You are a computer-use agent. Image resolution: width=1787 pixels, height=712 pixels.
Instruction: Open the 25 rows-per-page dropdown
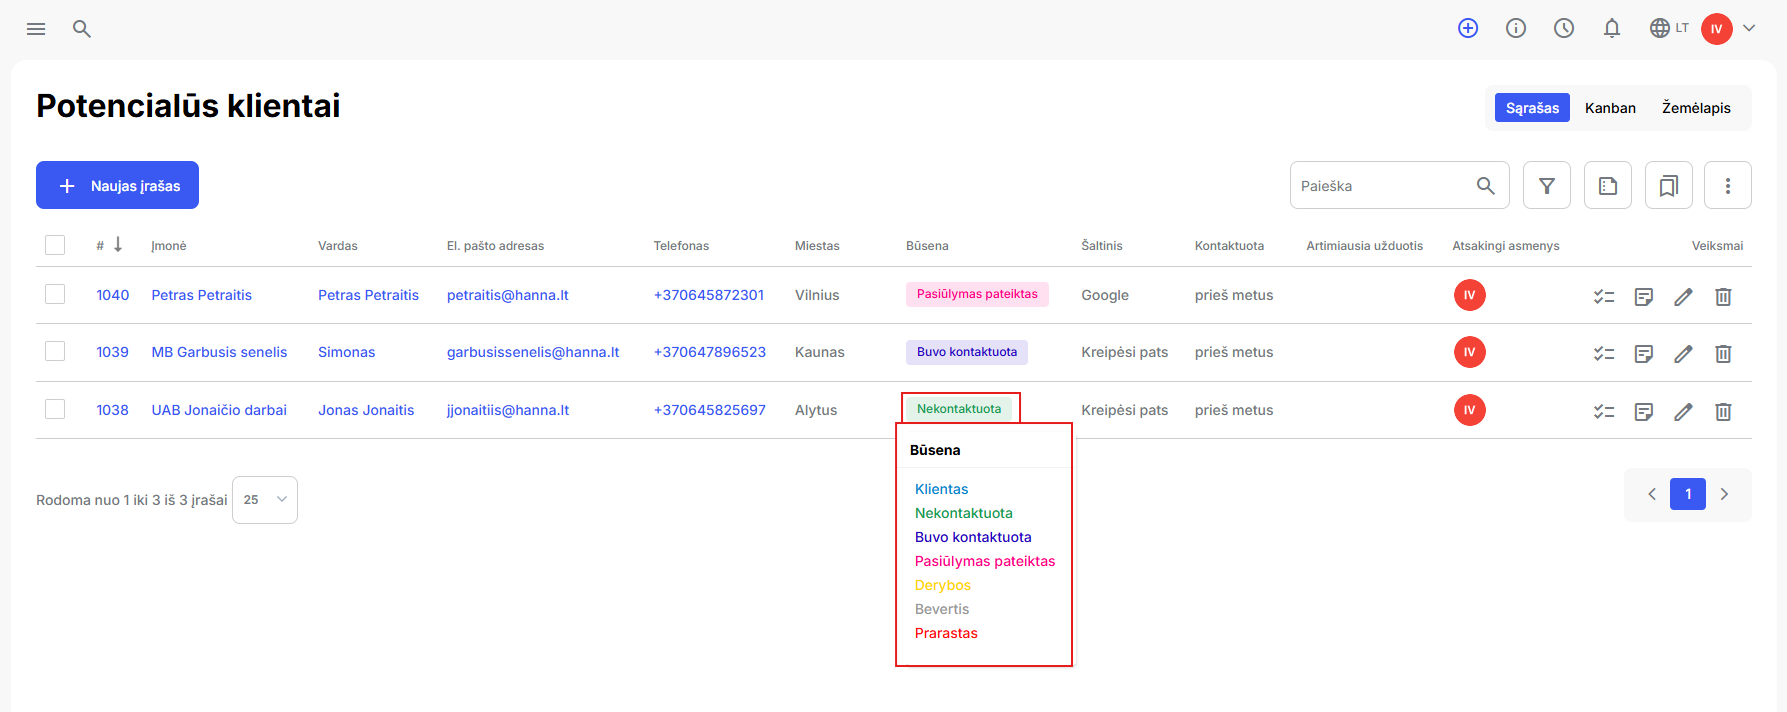tap(265, 500)
